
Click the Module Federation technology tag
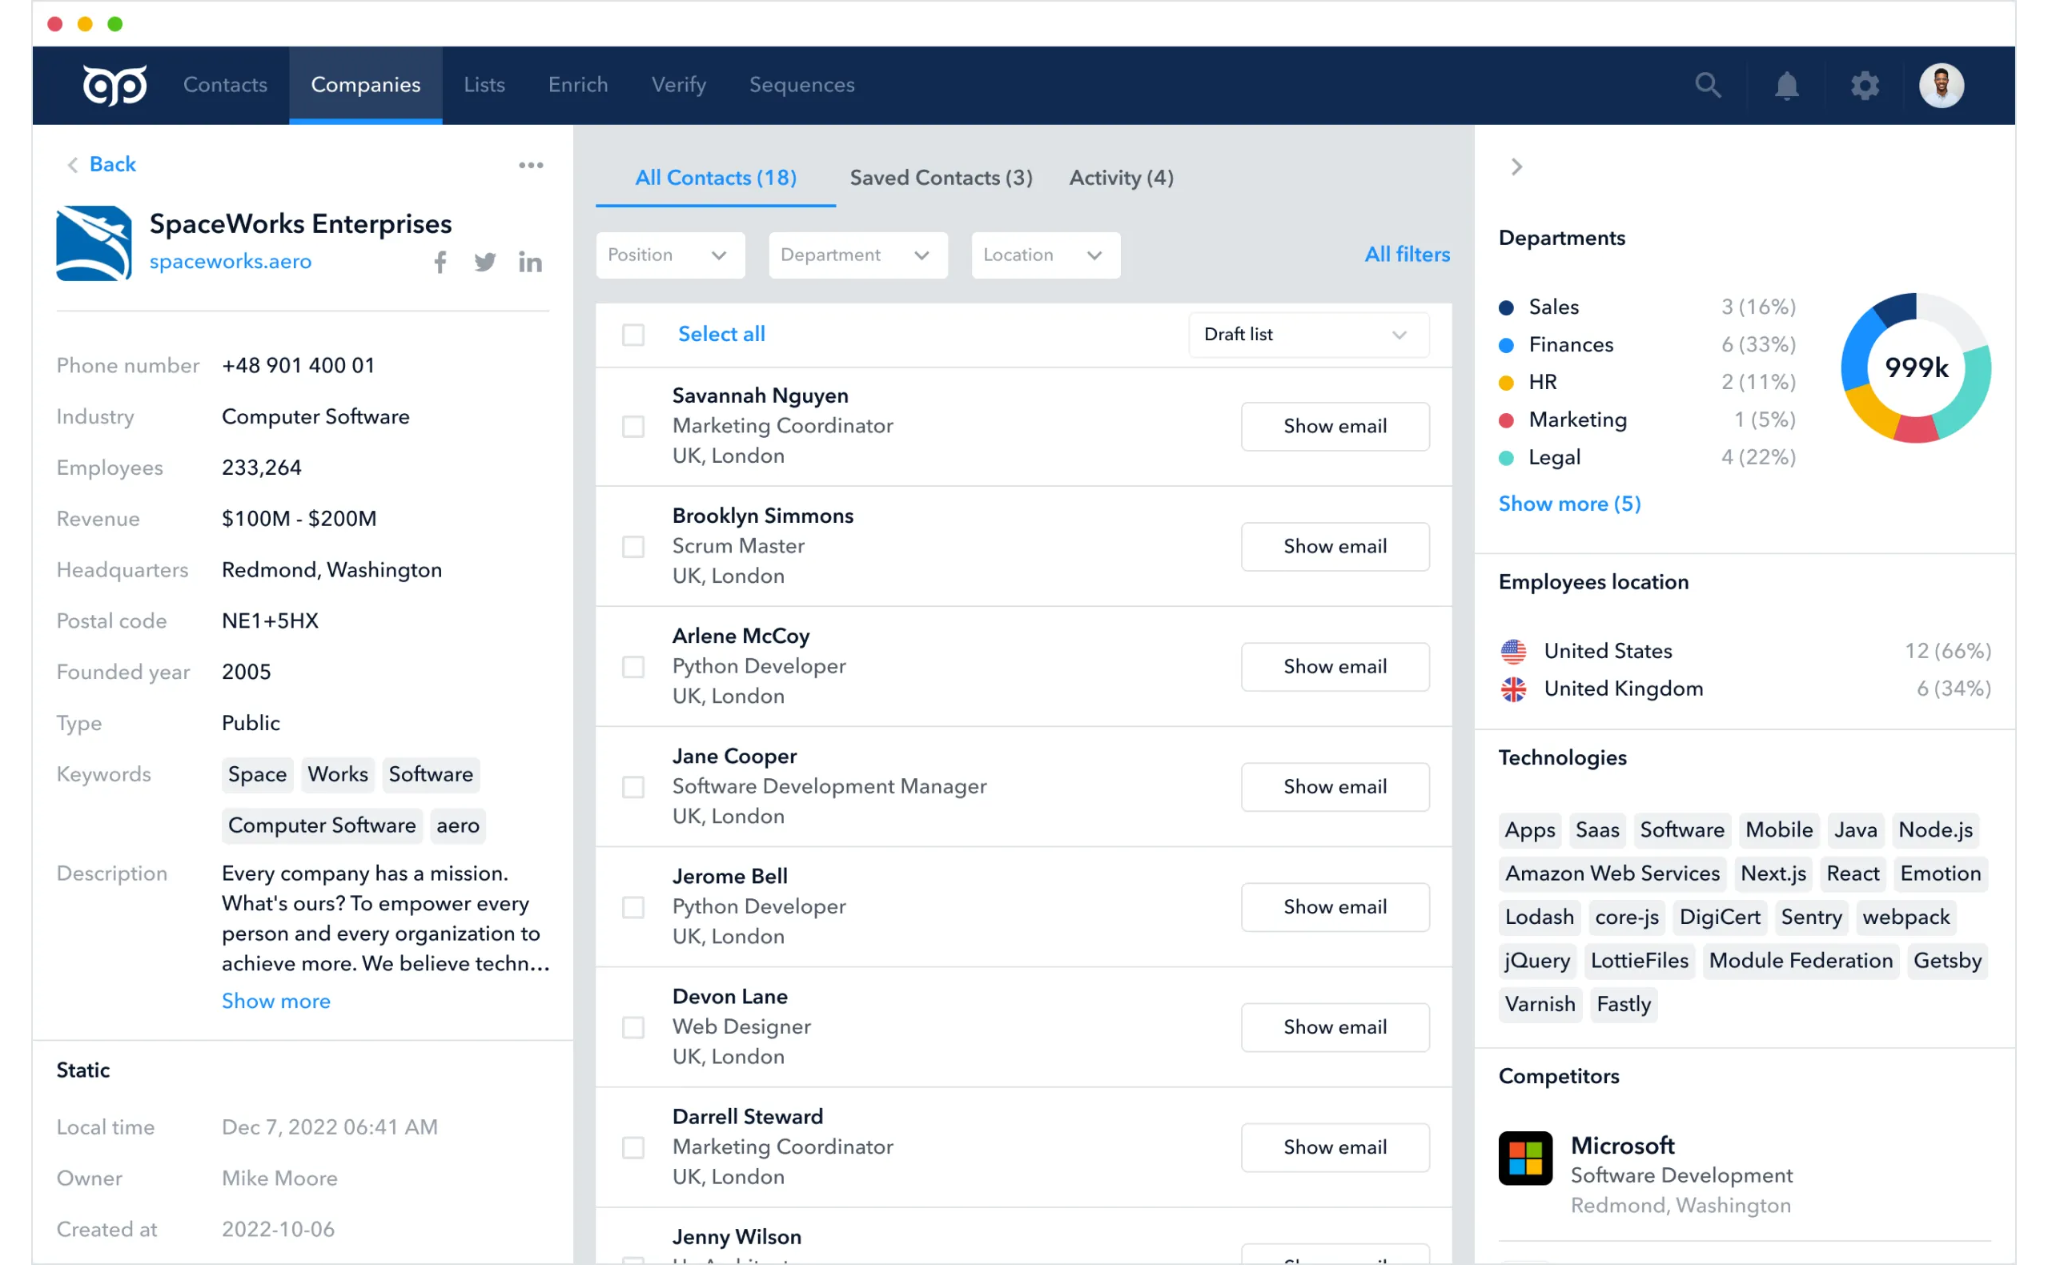[x=1800, y=961]
